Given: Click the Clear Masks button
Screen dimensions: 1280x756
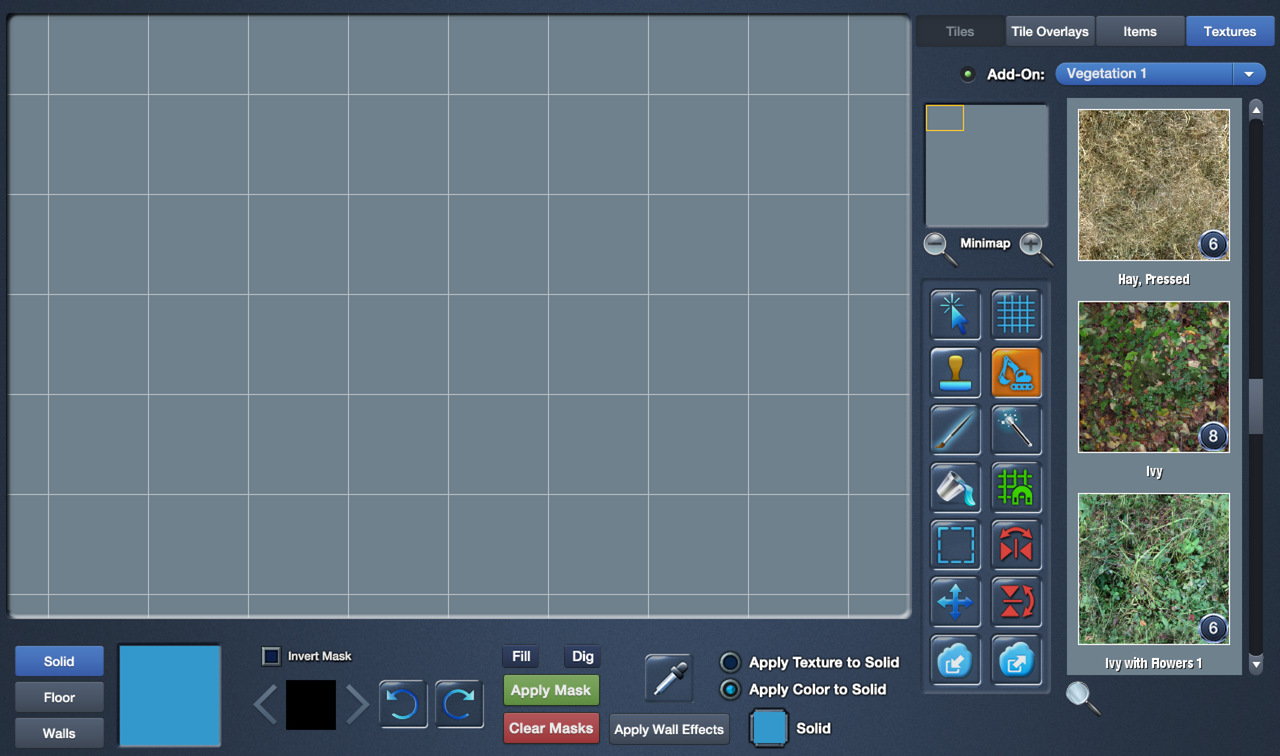Looking at the screenshot, I should pos(551,728).
